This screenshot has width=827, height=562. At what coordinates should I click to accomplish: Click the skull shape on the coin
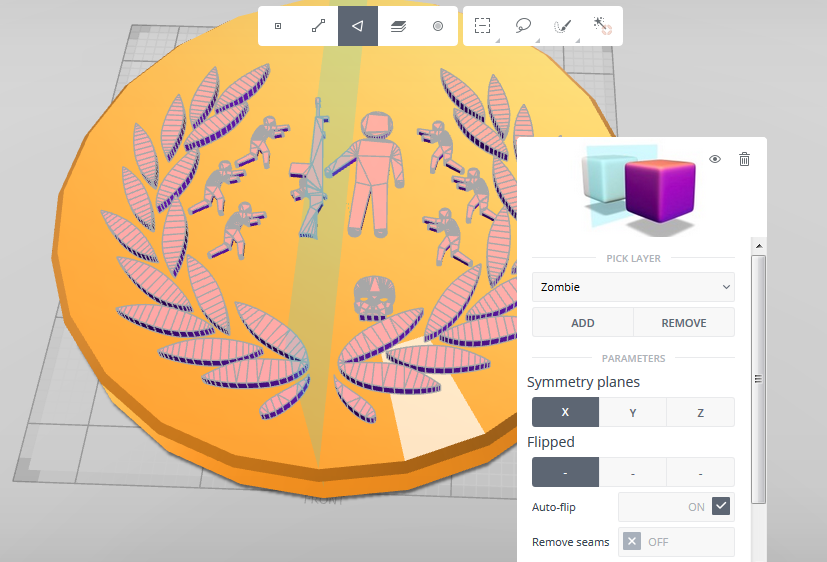374,298
